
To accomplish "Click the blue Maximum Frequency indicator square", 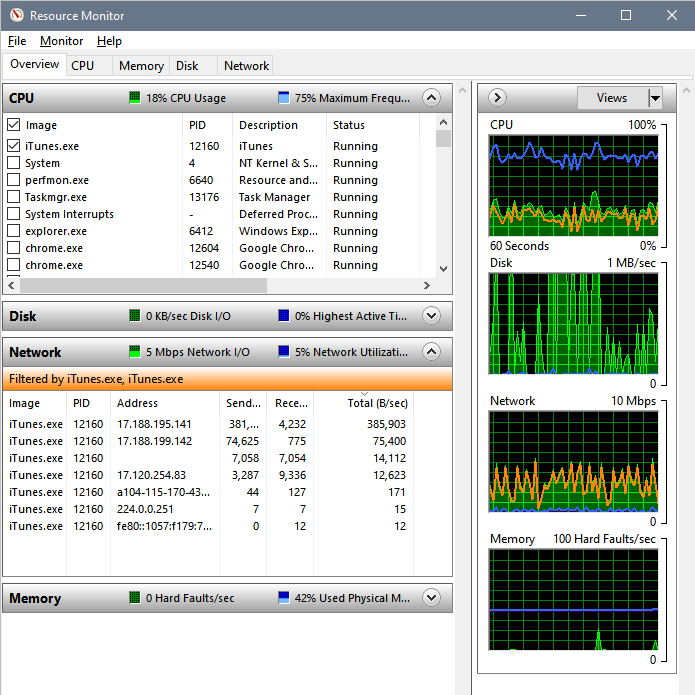I will point(283,98).
